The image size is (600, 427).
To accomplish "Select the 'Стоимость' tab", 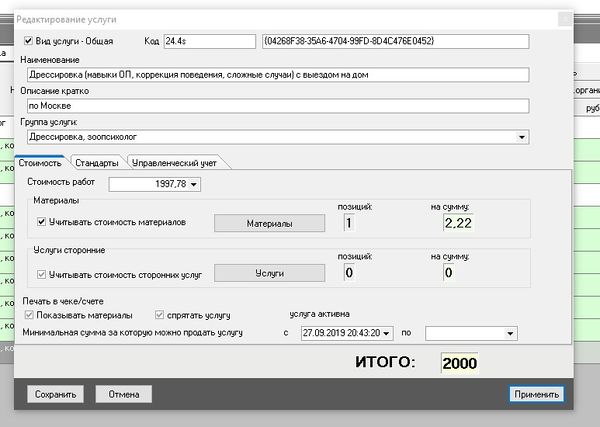I will pos(39,162).
